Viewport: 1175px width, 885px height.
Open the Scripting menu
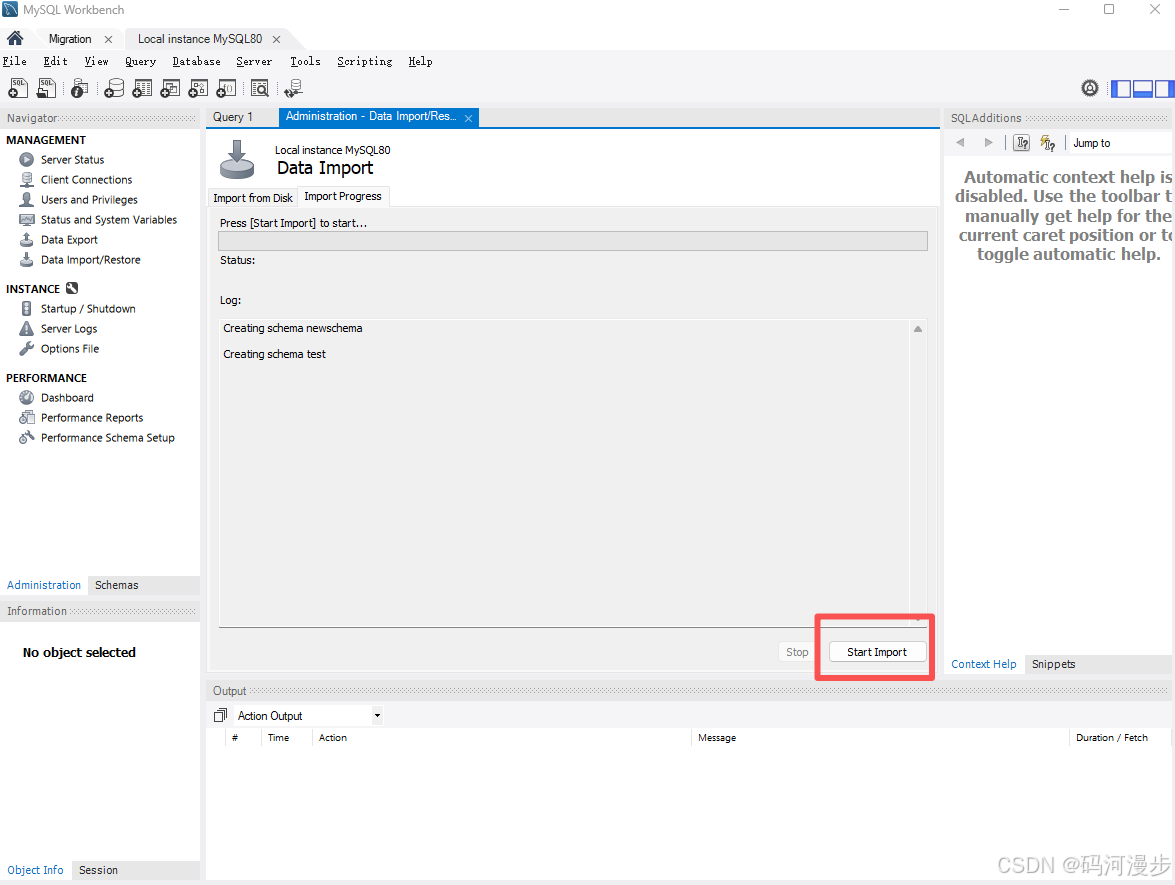[364, 61]
